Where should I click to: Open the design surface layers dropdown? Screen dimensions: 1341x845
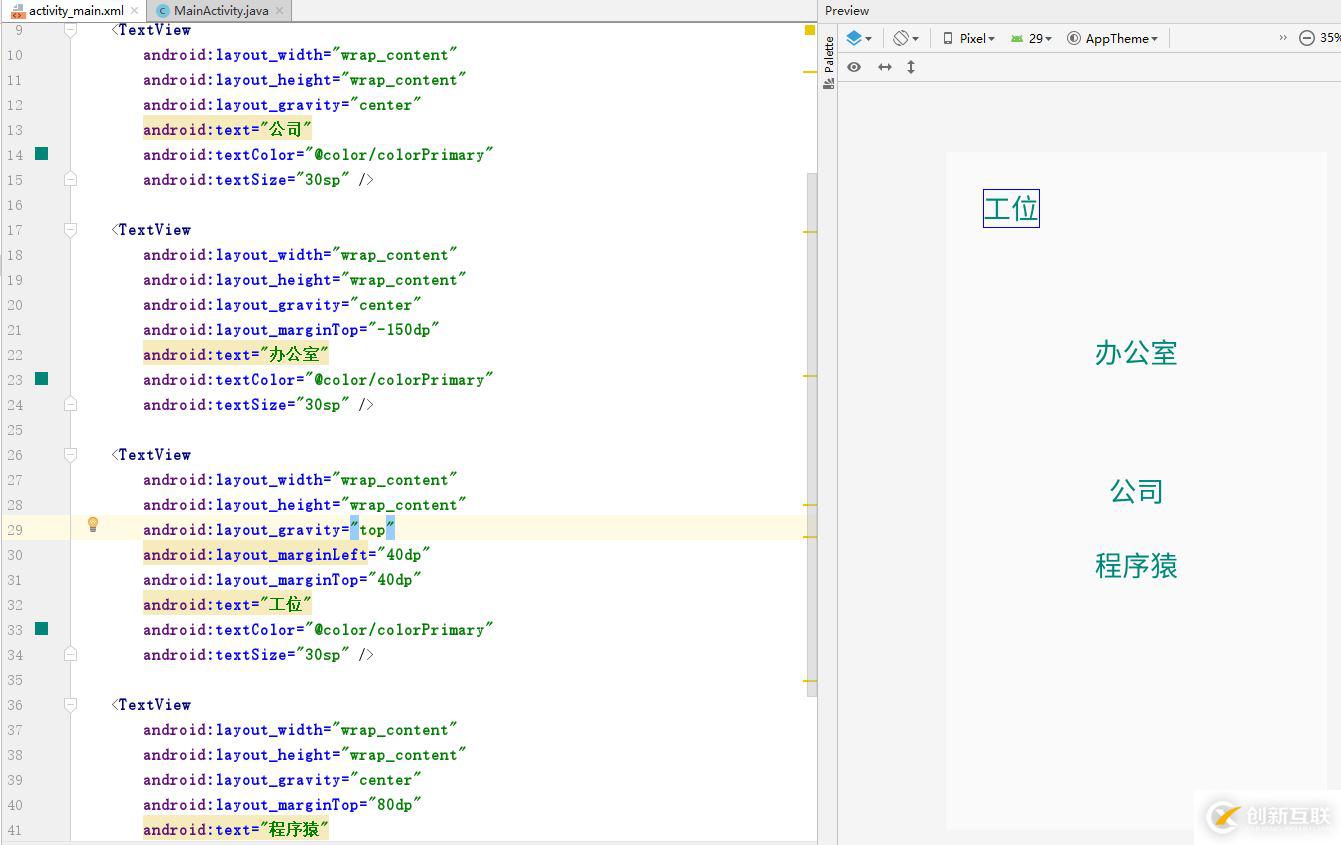tap(859, 38)
